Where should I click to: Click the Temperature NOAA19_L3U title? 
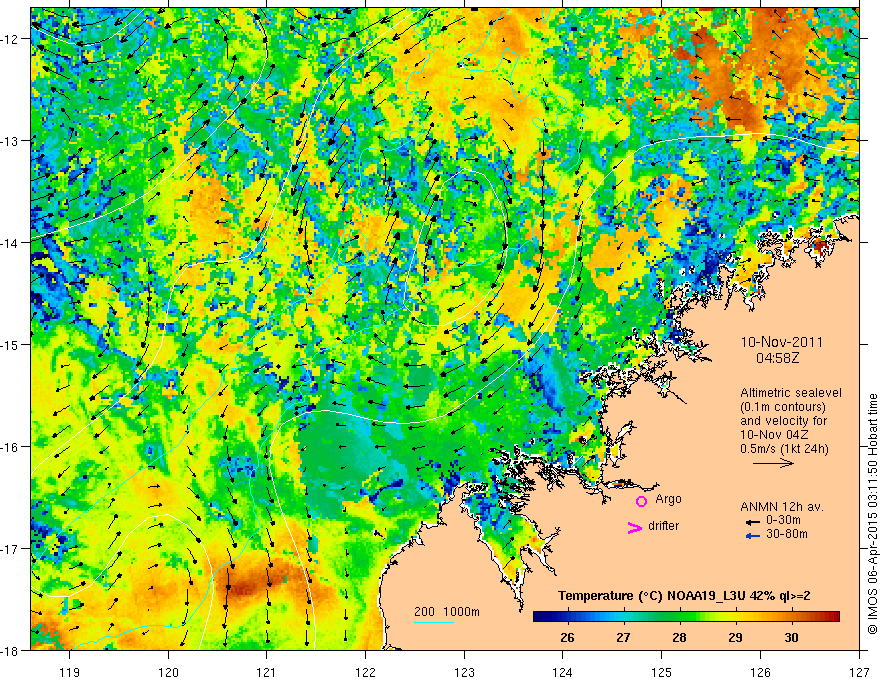(684, 596)
